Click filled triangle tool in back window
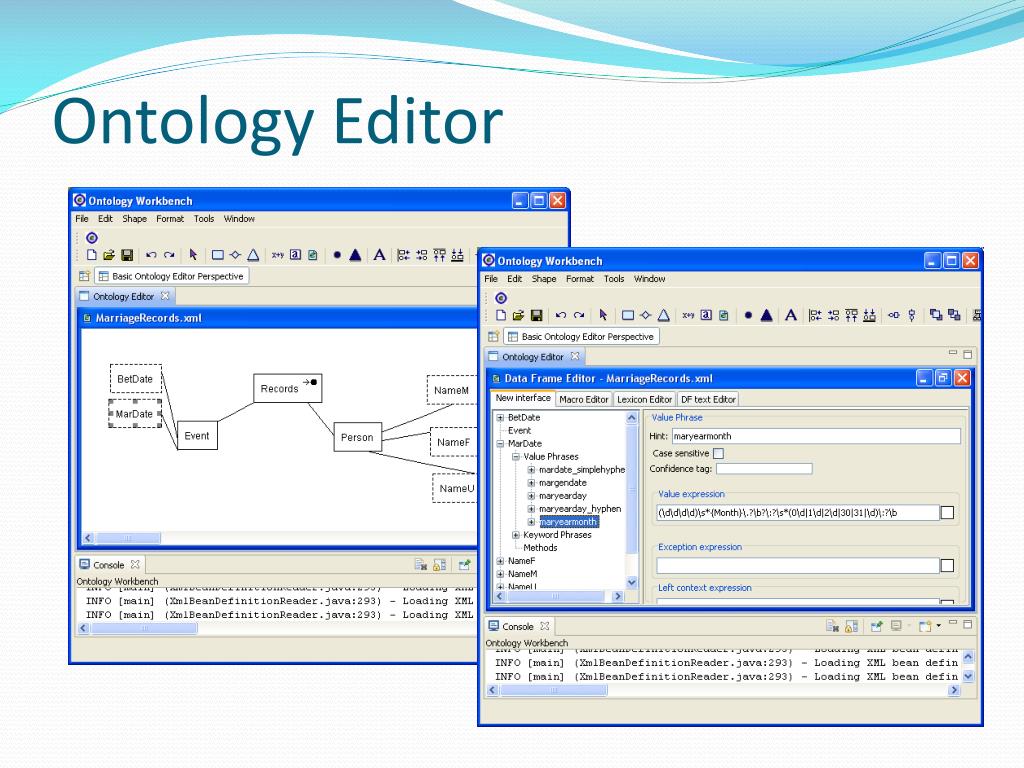 tap(355, 255)
